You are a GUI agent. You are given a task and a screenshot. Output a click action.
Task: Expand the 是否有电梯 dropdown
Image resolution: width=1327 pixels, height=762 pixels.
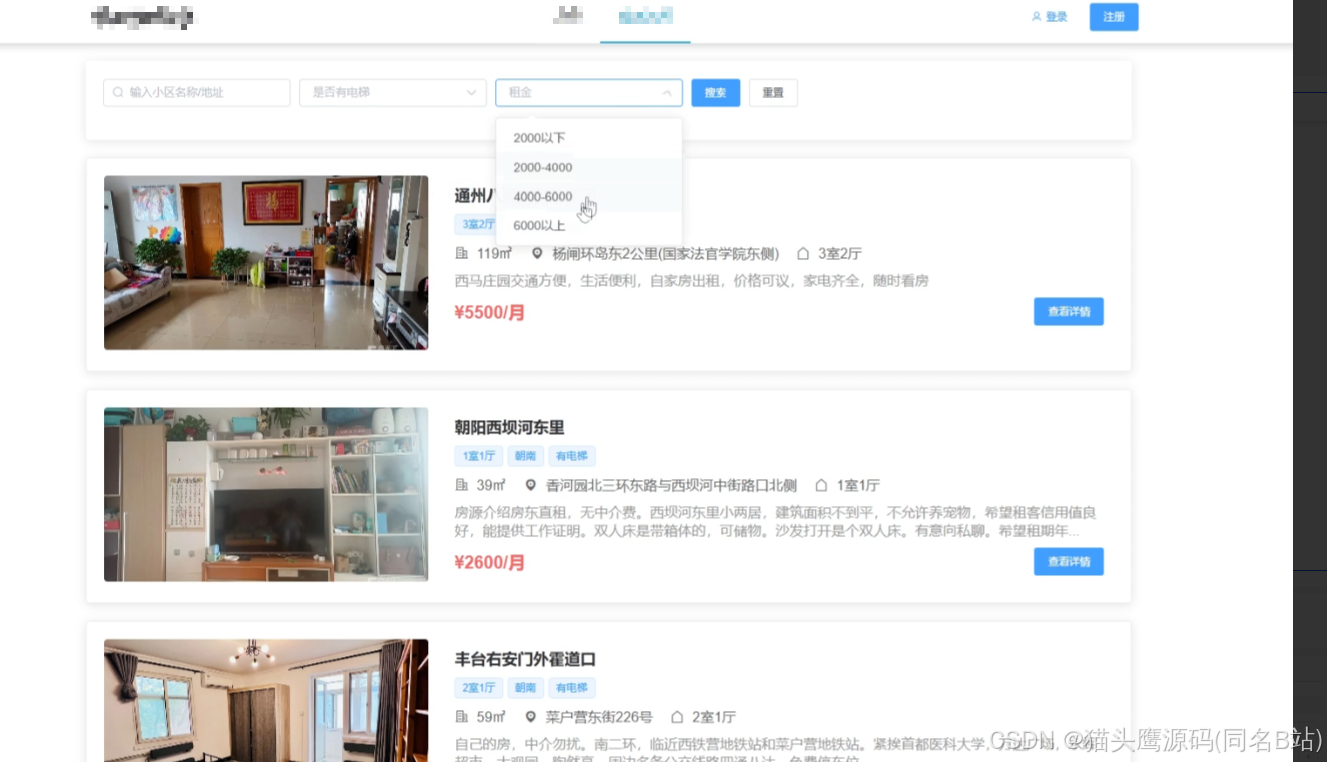pos(393,92)
